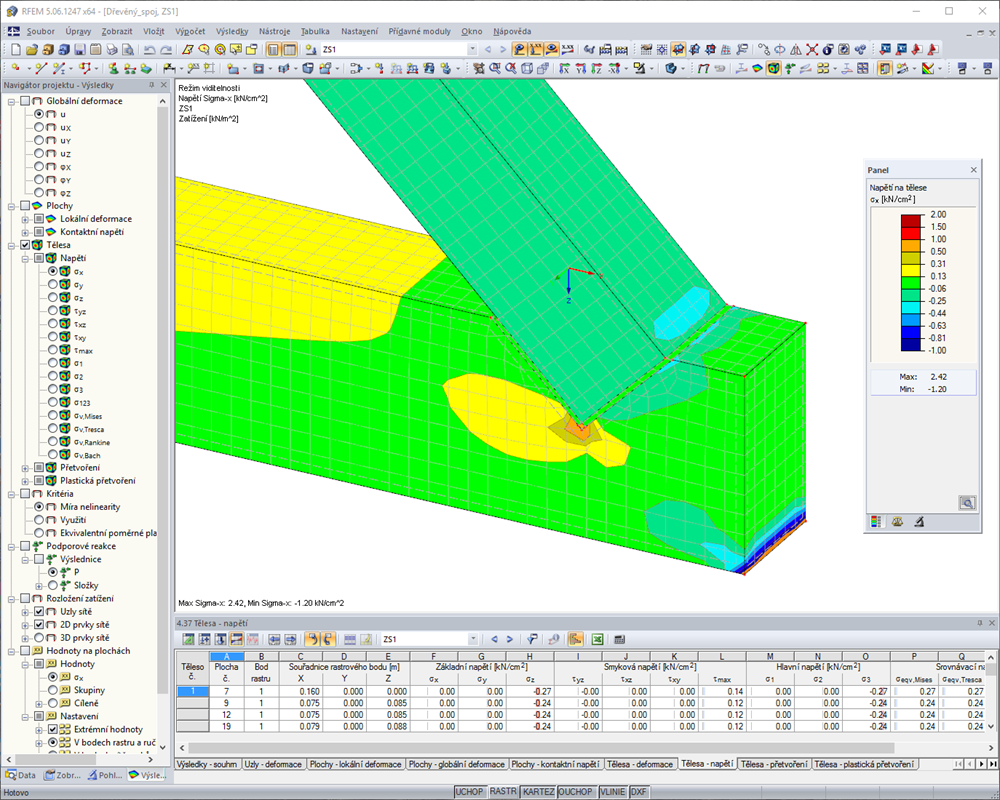
Task: Click the Excel export icon in table toolbar
Action: [x=598, y=639]
